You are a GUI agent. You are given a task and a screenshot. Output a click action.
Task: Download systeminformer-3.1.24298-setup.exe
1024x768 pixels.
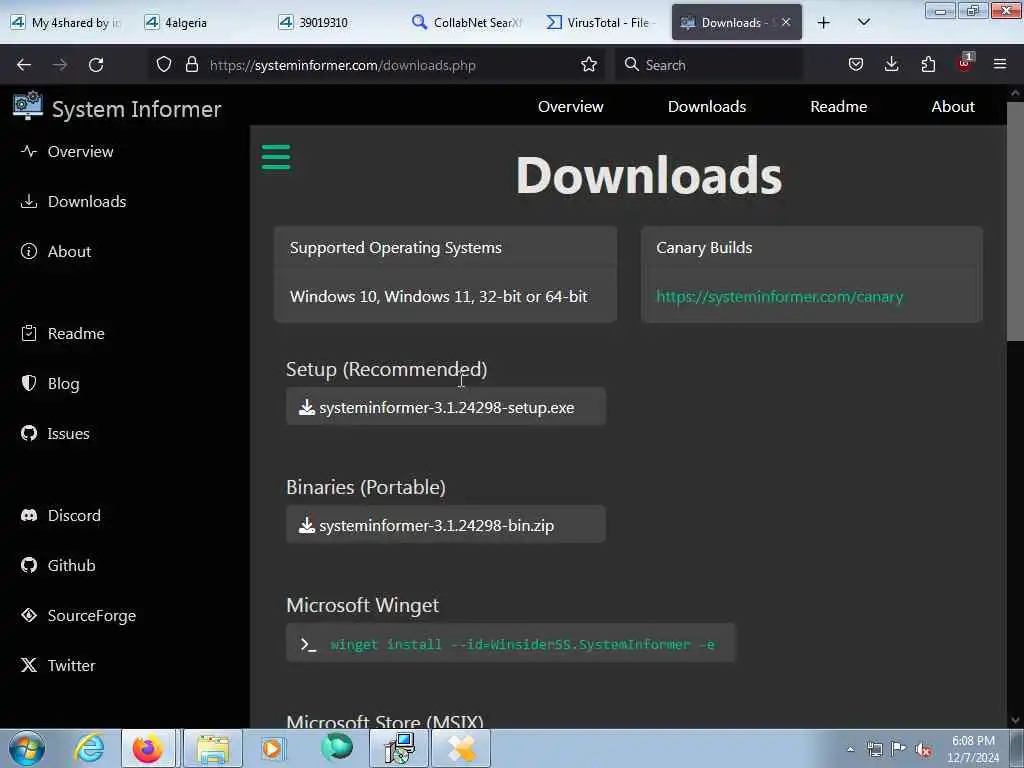(445, 407)
